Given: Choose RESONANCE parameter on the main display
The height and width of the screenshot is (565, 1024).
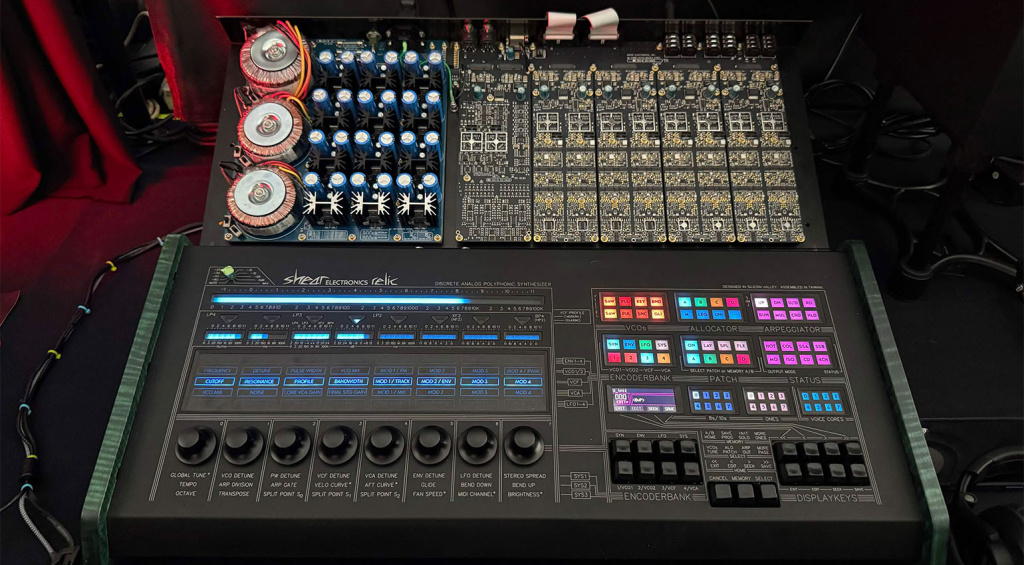Looking at the screenshot, I should coord(259,381).
